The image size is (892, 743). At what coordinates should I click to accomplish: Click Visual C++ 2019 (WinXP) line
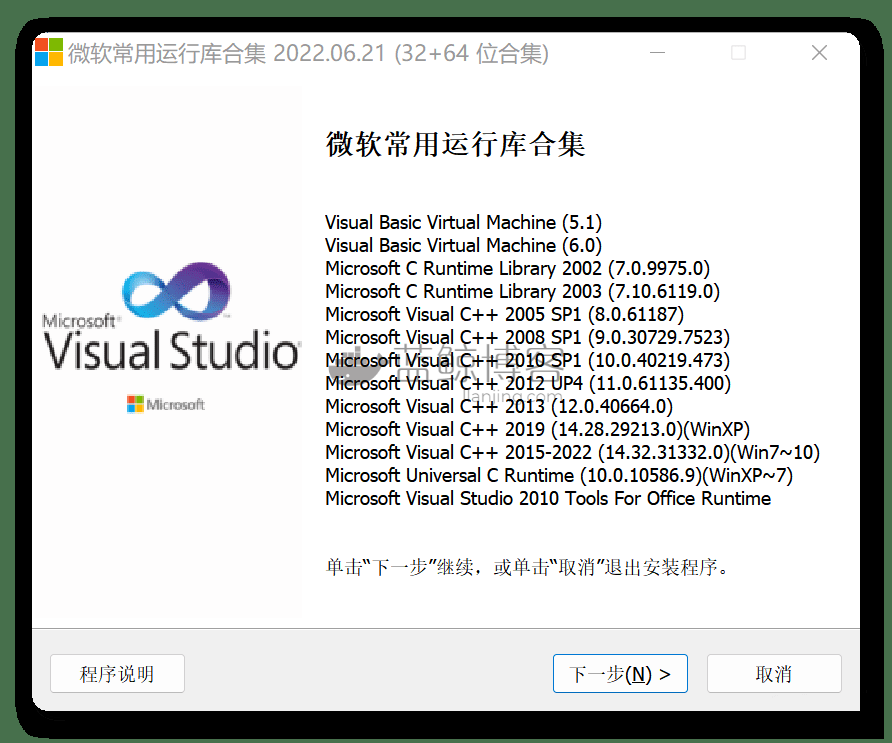coord(538,430)
